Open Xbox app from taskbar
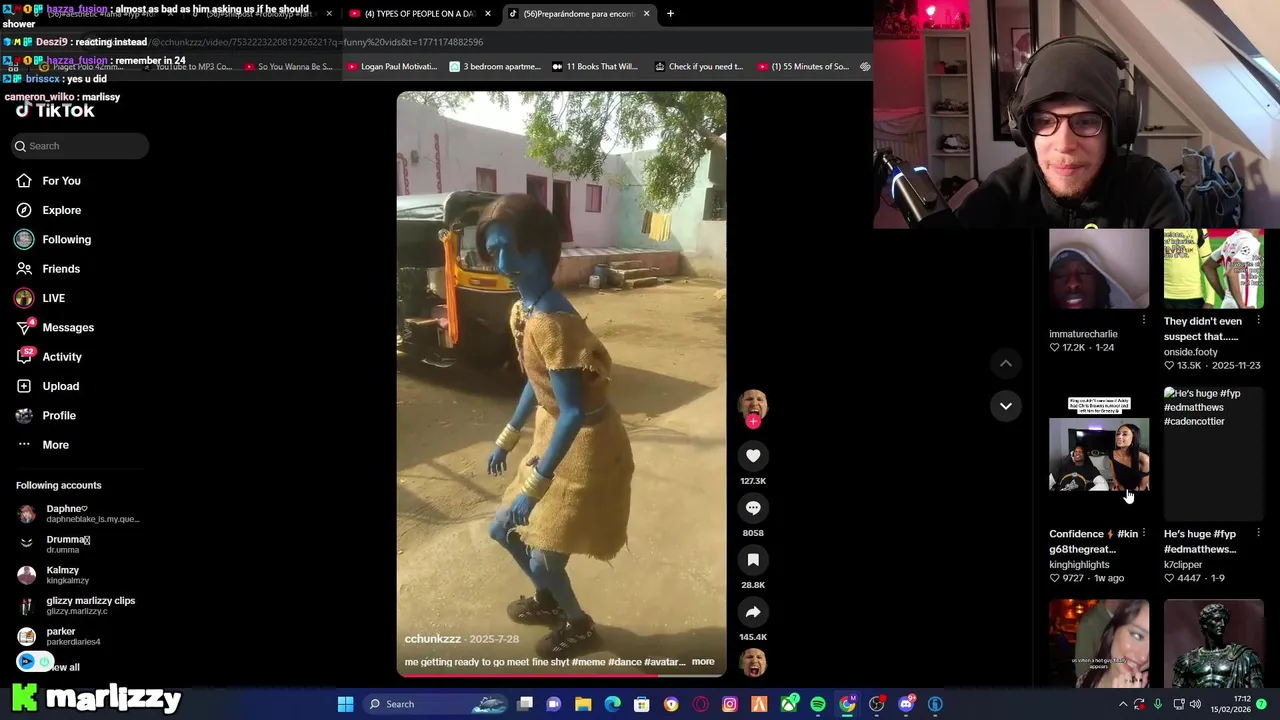The height and width of the screenshot is (720, 1280). click(x=789, y=704)
